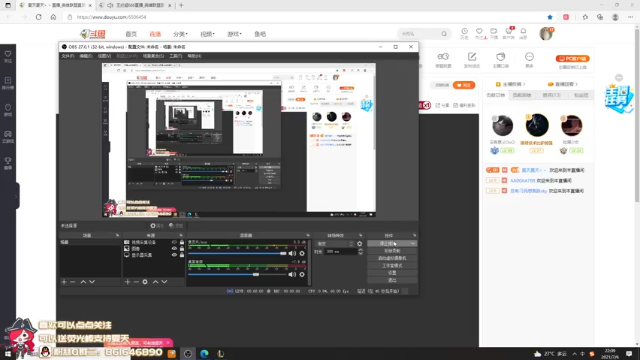Move scene down with arrow in Scenes panel
The width and height of the screenshot is (640, 360).
pos(92,282)
